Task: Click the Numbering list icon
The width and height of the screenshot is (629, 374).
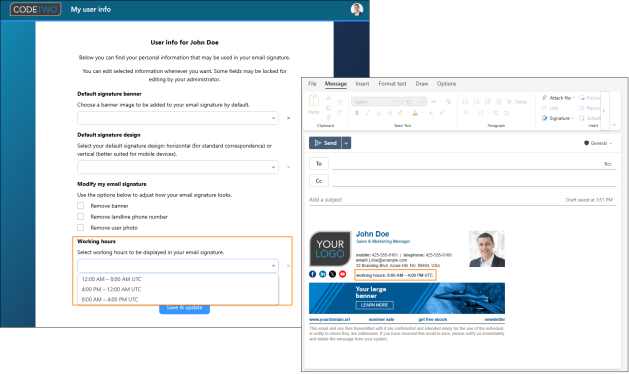Action: coord(477,102)
